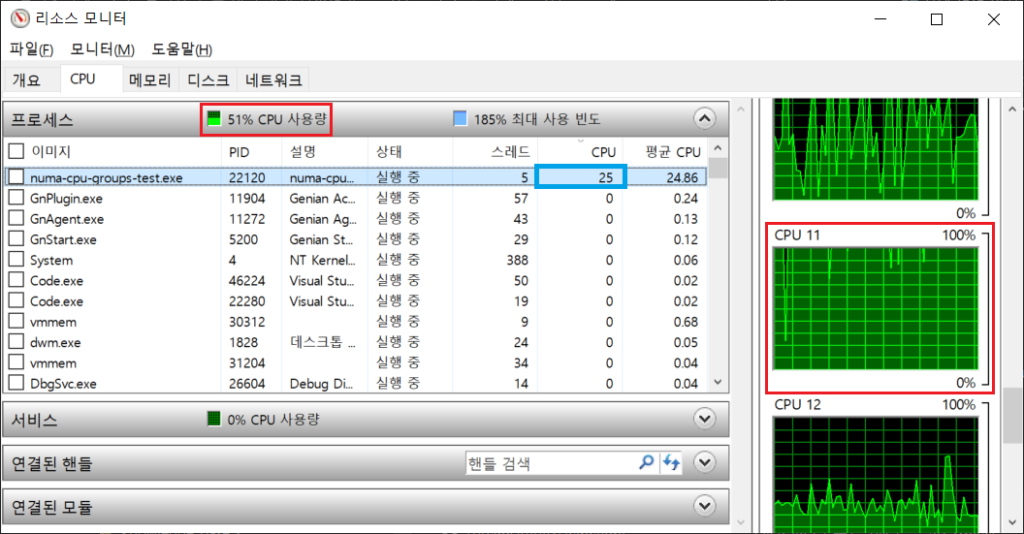Click the 51% CPU 사용량 label
Viewport: 1024px width, 534px height.
277,119
